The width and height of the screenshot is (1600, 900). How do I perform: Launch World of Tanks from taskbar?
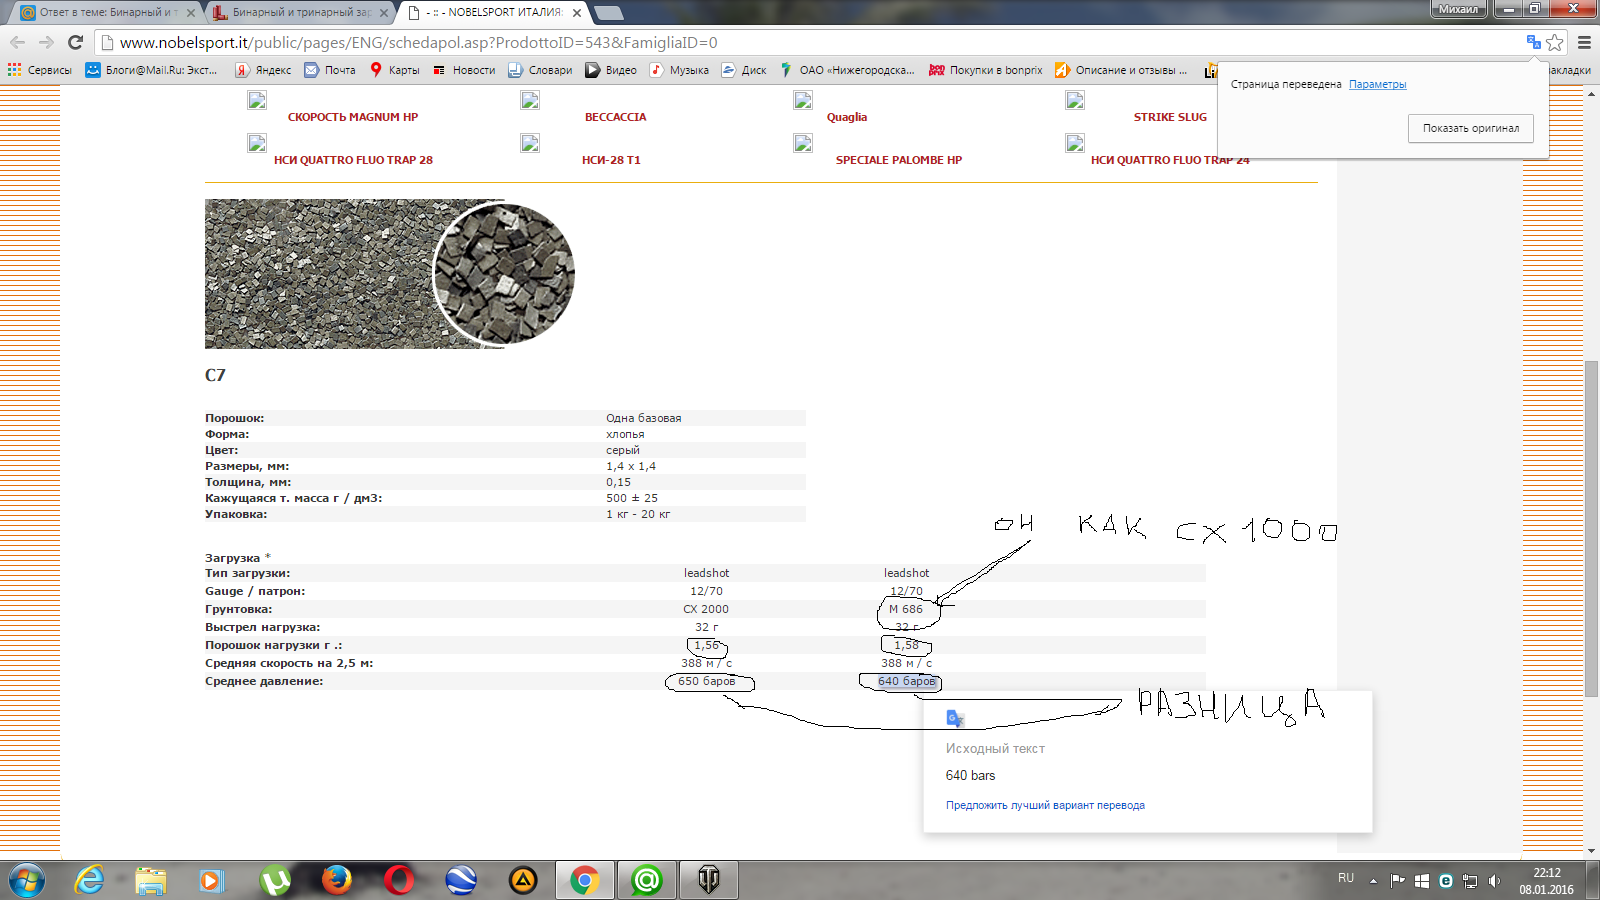[708, 880]
